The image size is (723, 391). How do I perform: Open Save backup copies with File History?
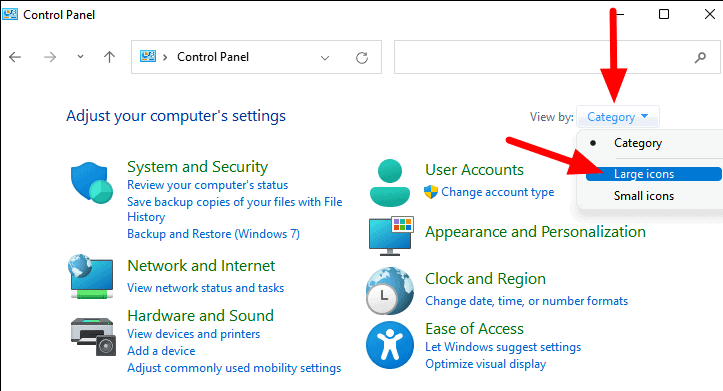235,209
